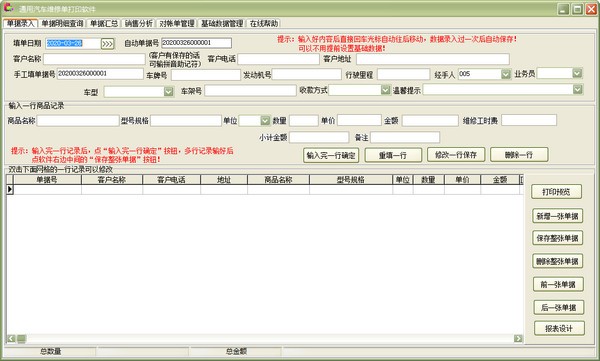Open the 温馨提示 dropdown arrow
Image resolution: width=600 pixels, height=361 pixels.
click(577, 90)
